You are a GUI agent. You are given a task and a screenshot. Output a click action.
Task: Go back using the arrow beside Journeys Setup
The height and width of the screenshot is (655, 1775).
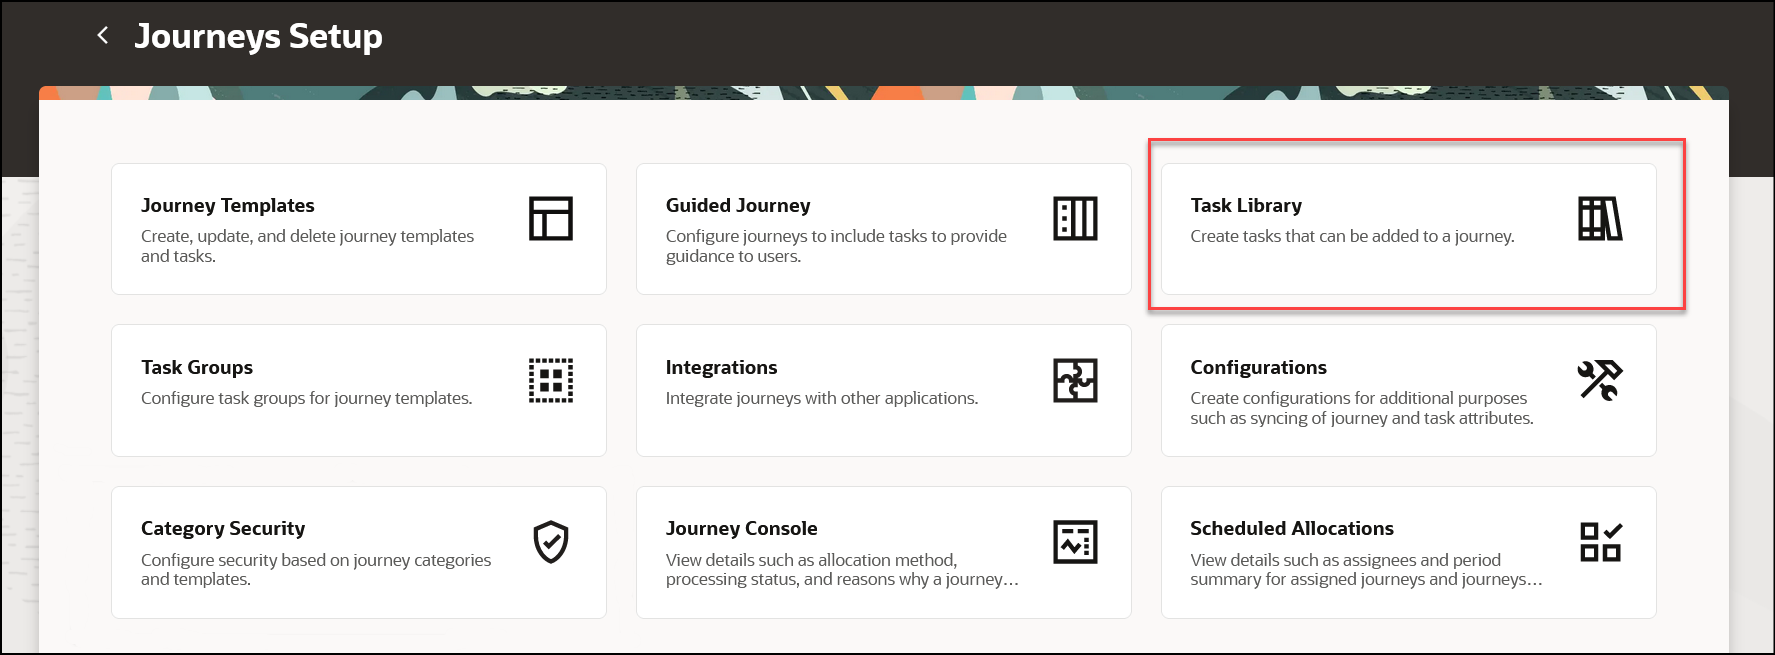[x=102, y=35]
